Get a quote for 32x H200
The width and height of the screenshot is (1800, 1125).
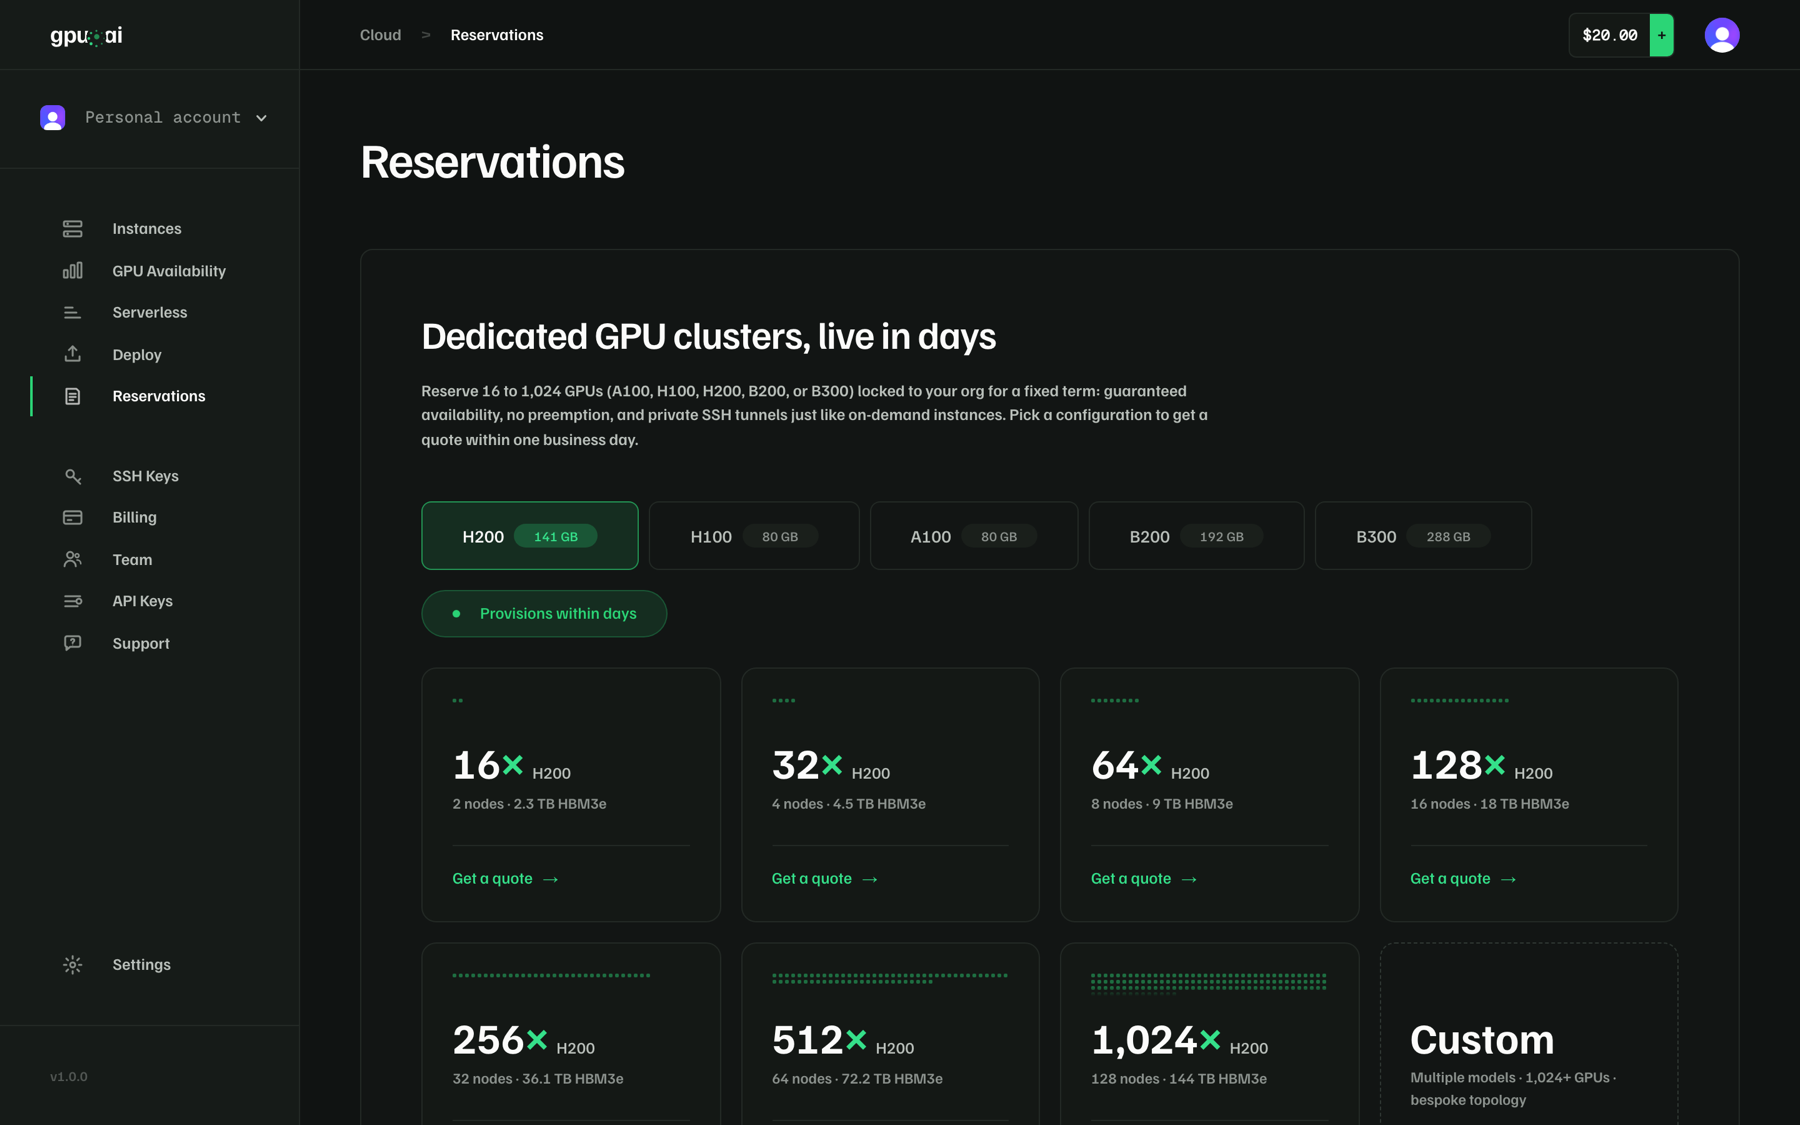[x=824, y=879]
